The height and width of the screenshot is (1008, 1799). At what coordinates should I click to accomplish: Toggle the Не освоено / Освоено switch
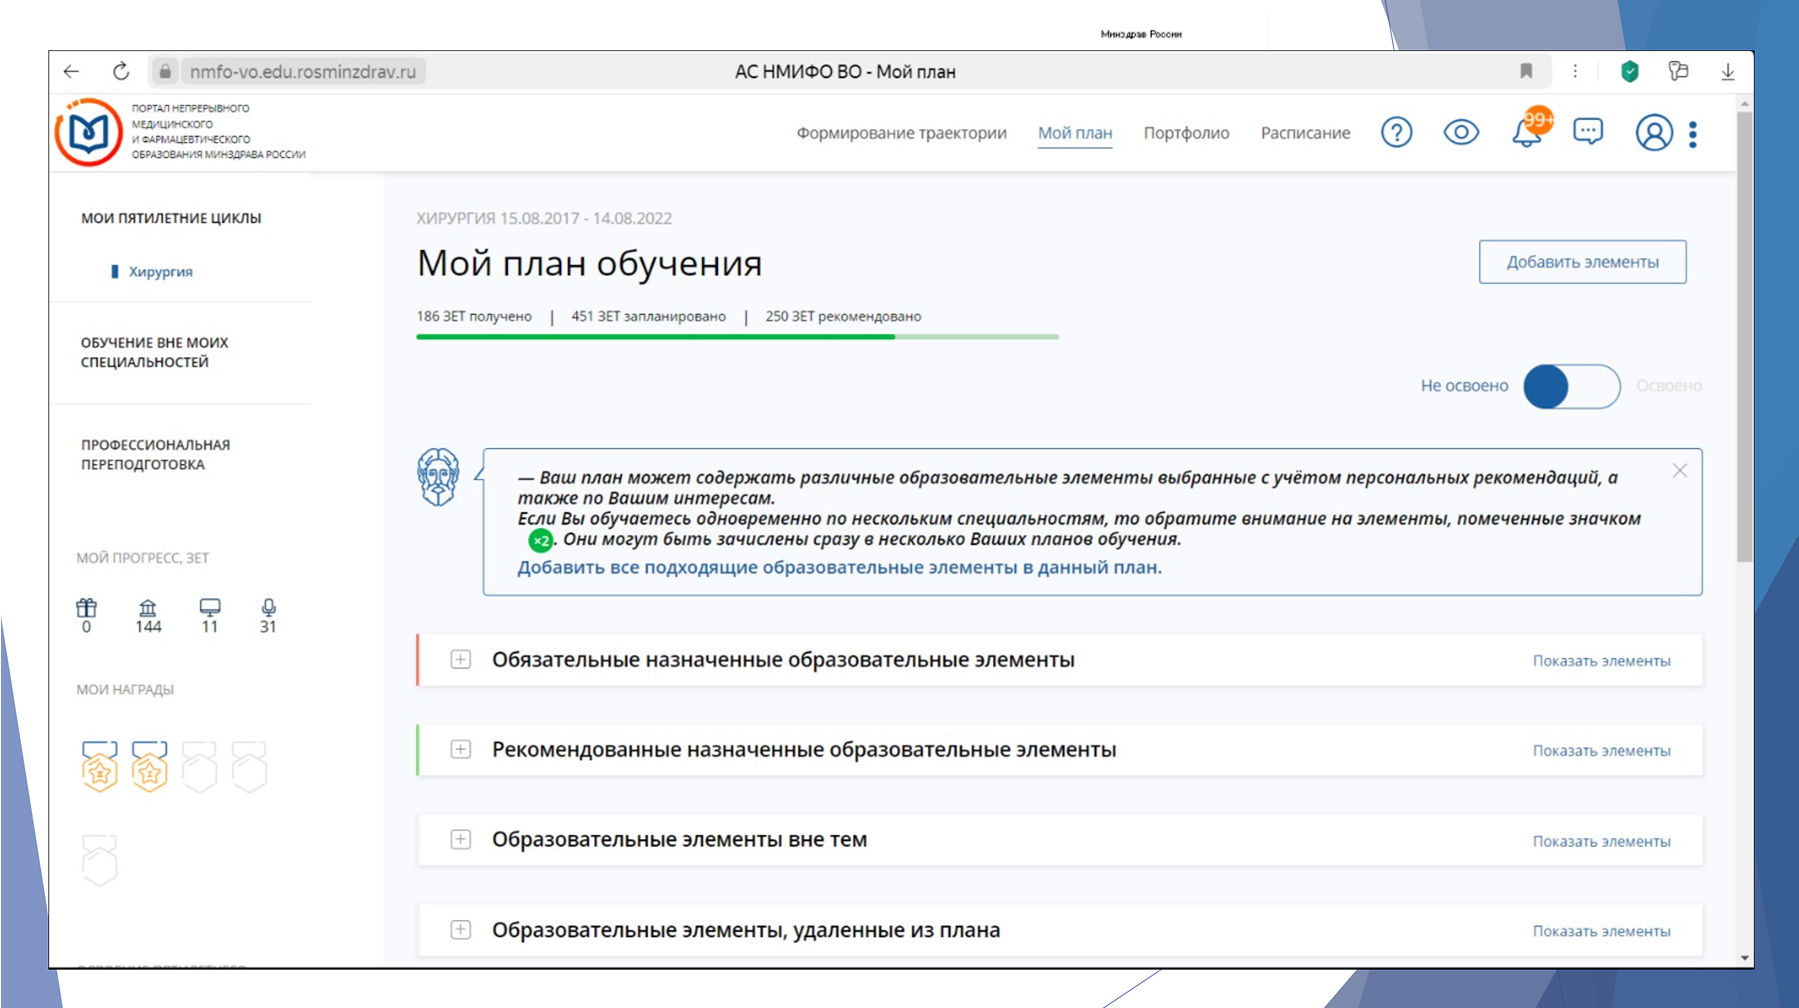click(x=1571, y=386)
